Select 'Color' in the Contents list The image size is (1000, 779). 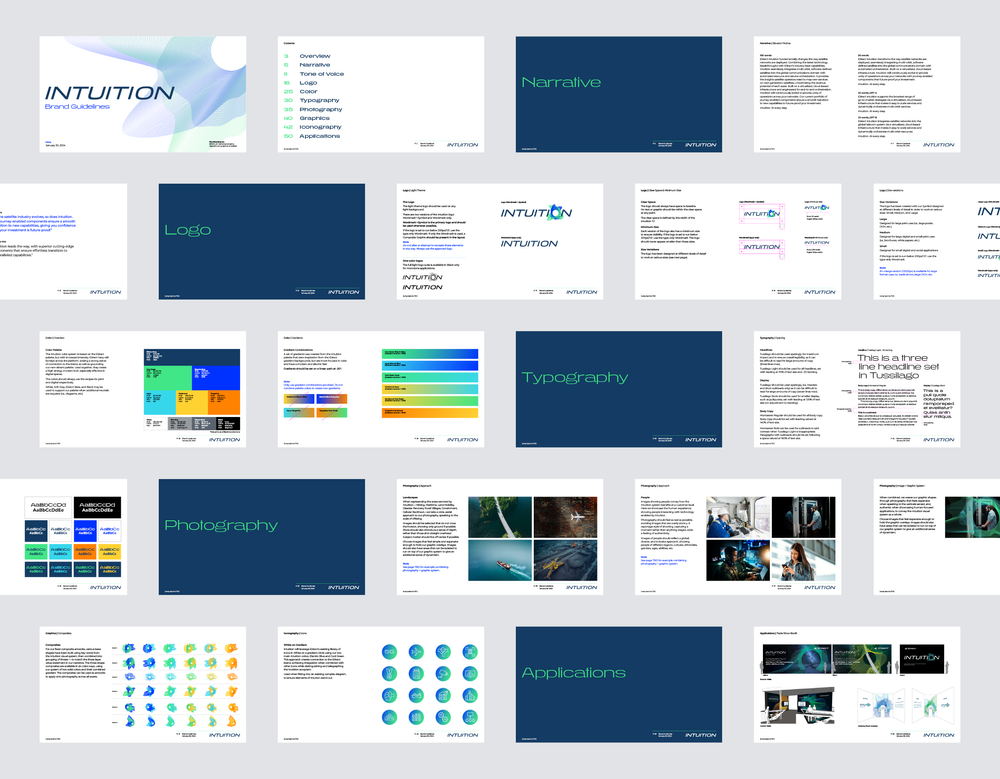308,92
